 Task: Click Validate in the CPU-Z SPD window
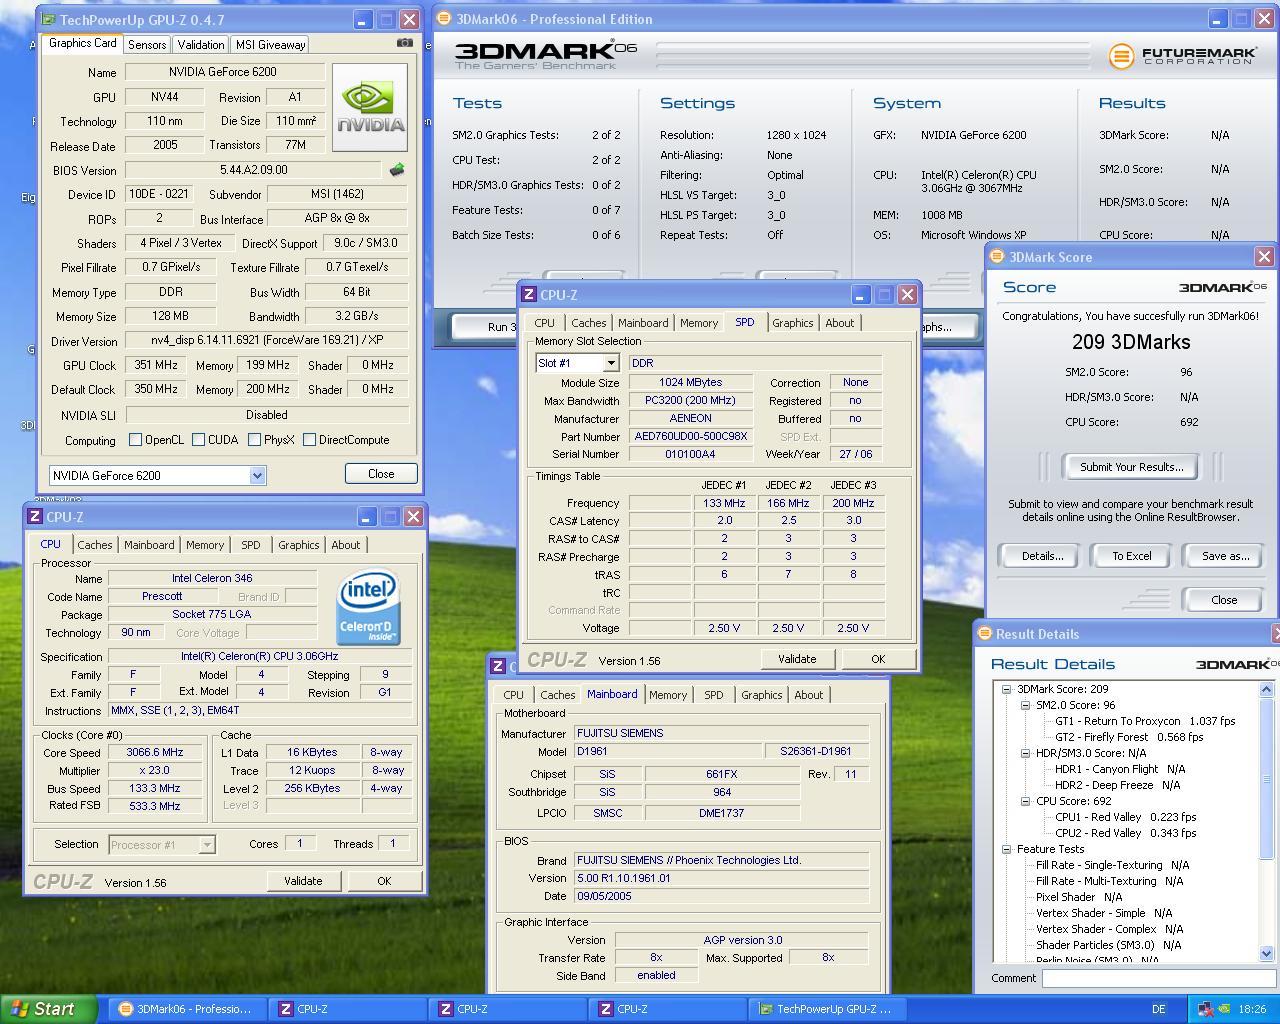pos(797,659)
